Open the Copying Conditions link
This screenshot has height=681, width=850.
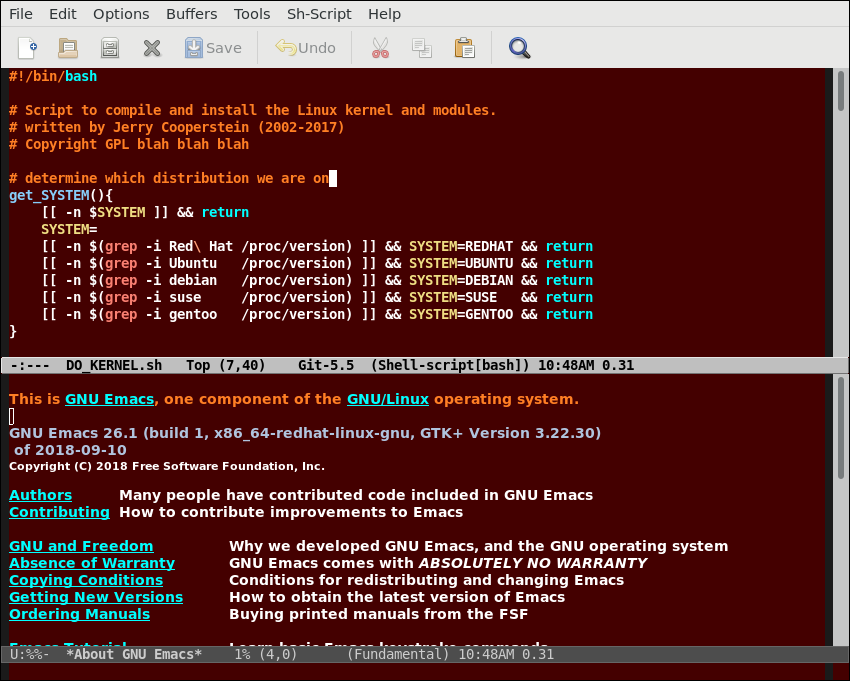[86, 580]
